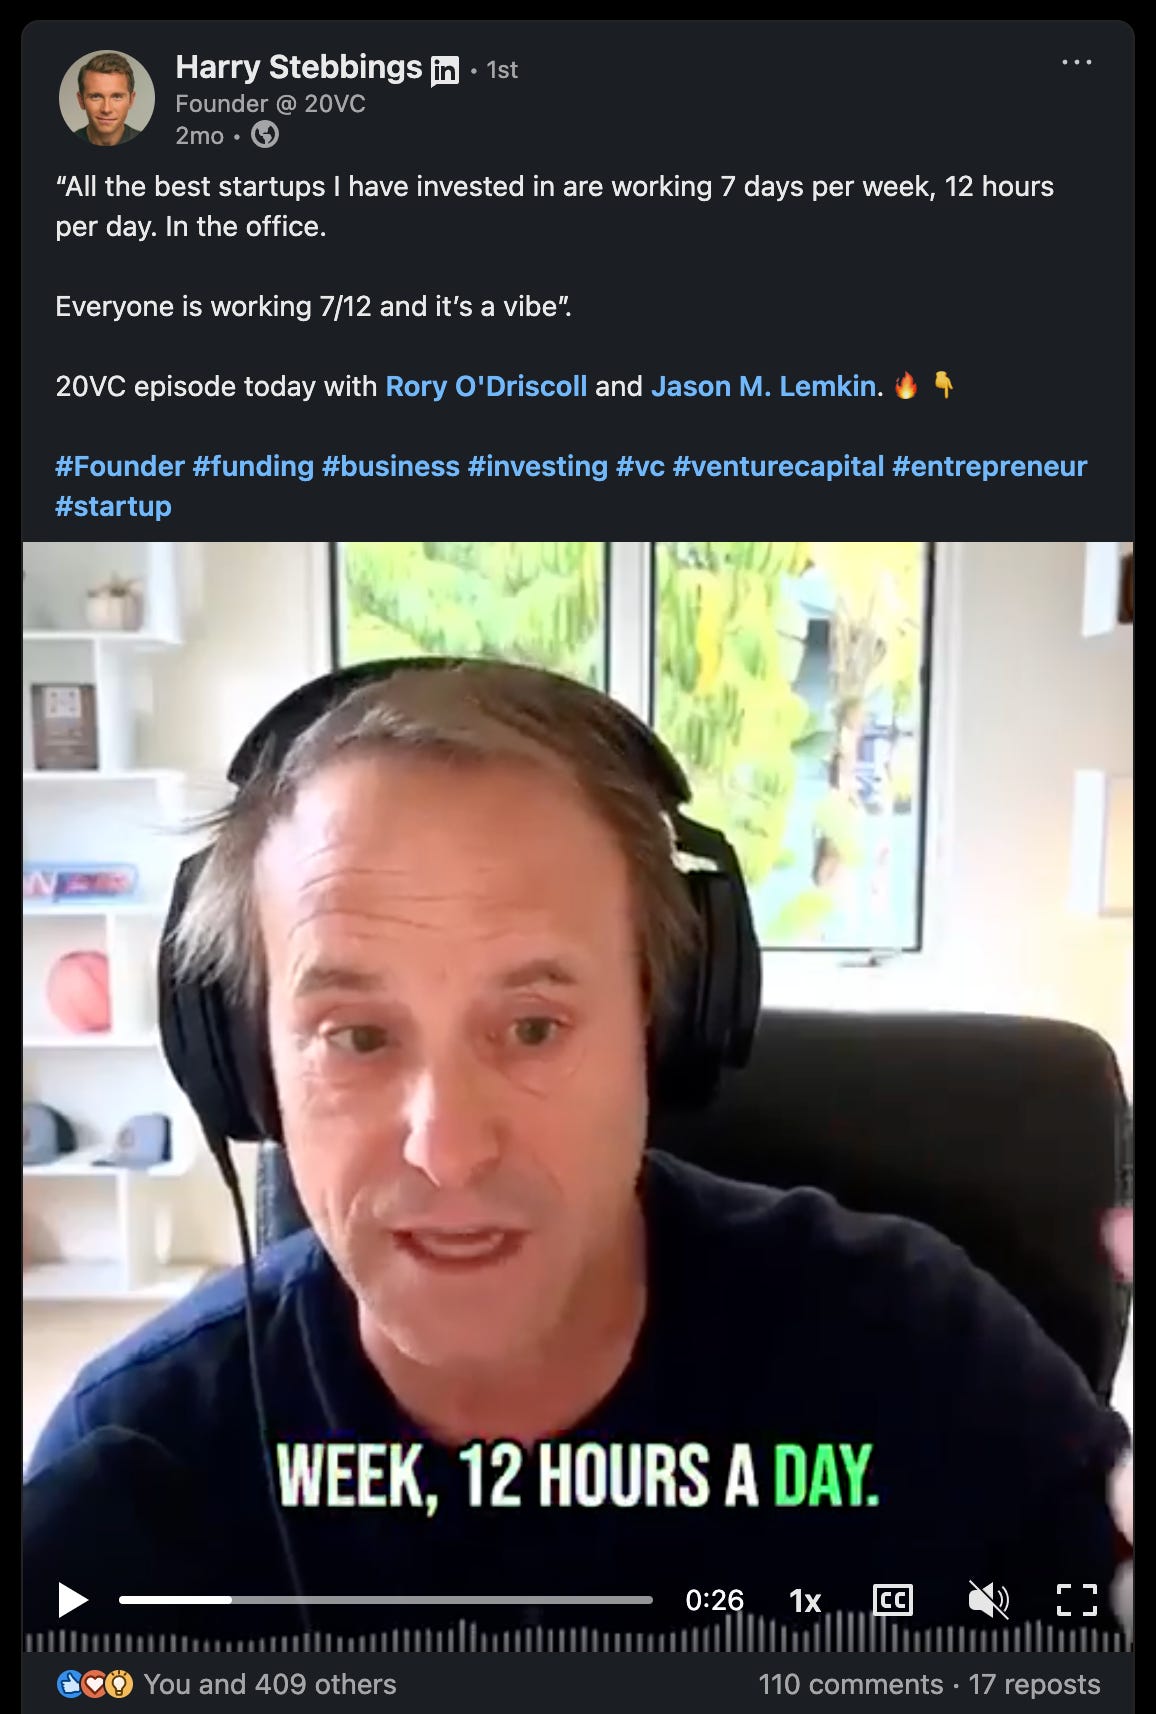This screenshot has height=1714, width=1156.
Task: Open the 1x playback speed menu
Action: 805,1601
